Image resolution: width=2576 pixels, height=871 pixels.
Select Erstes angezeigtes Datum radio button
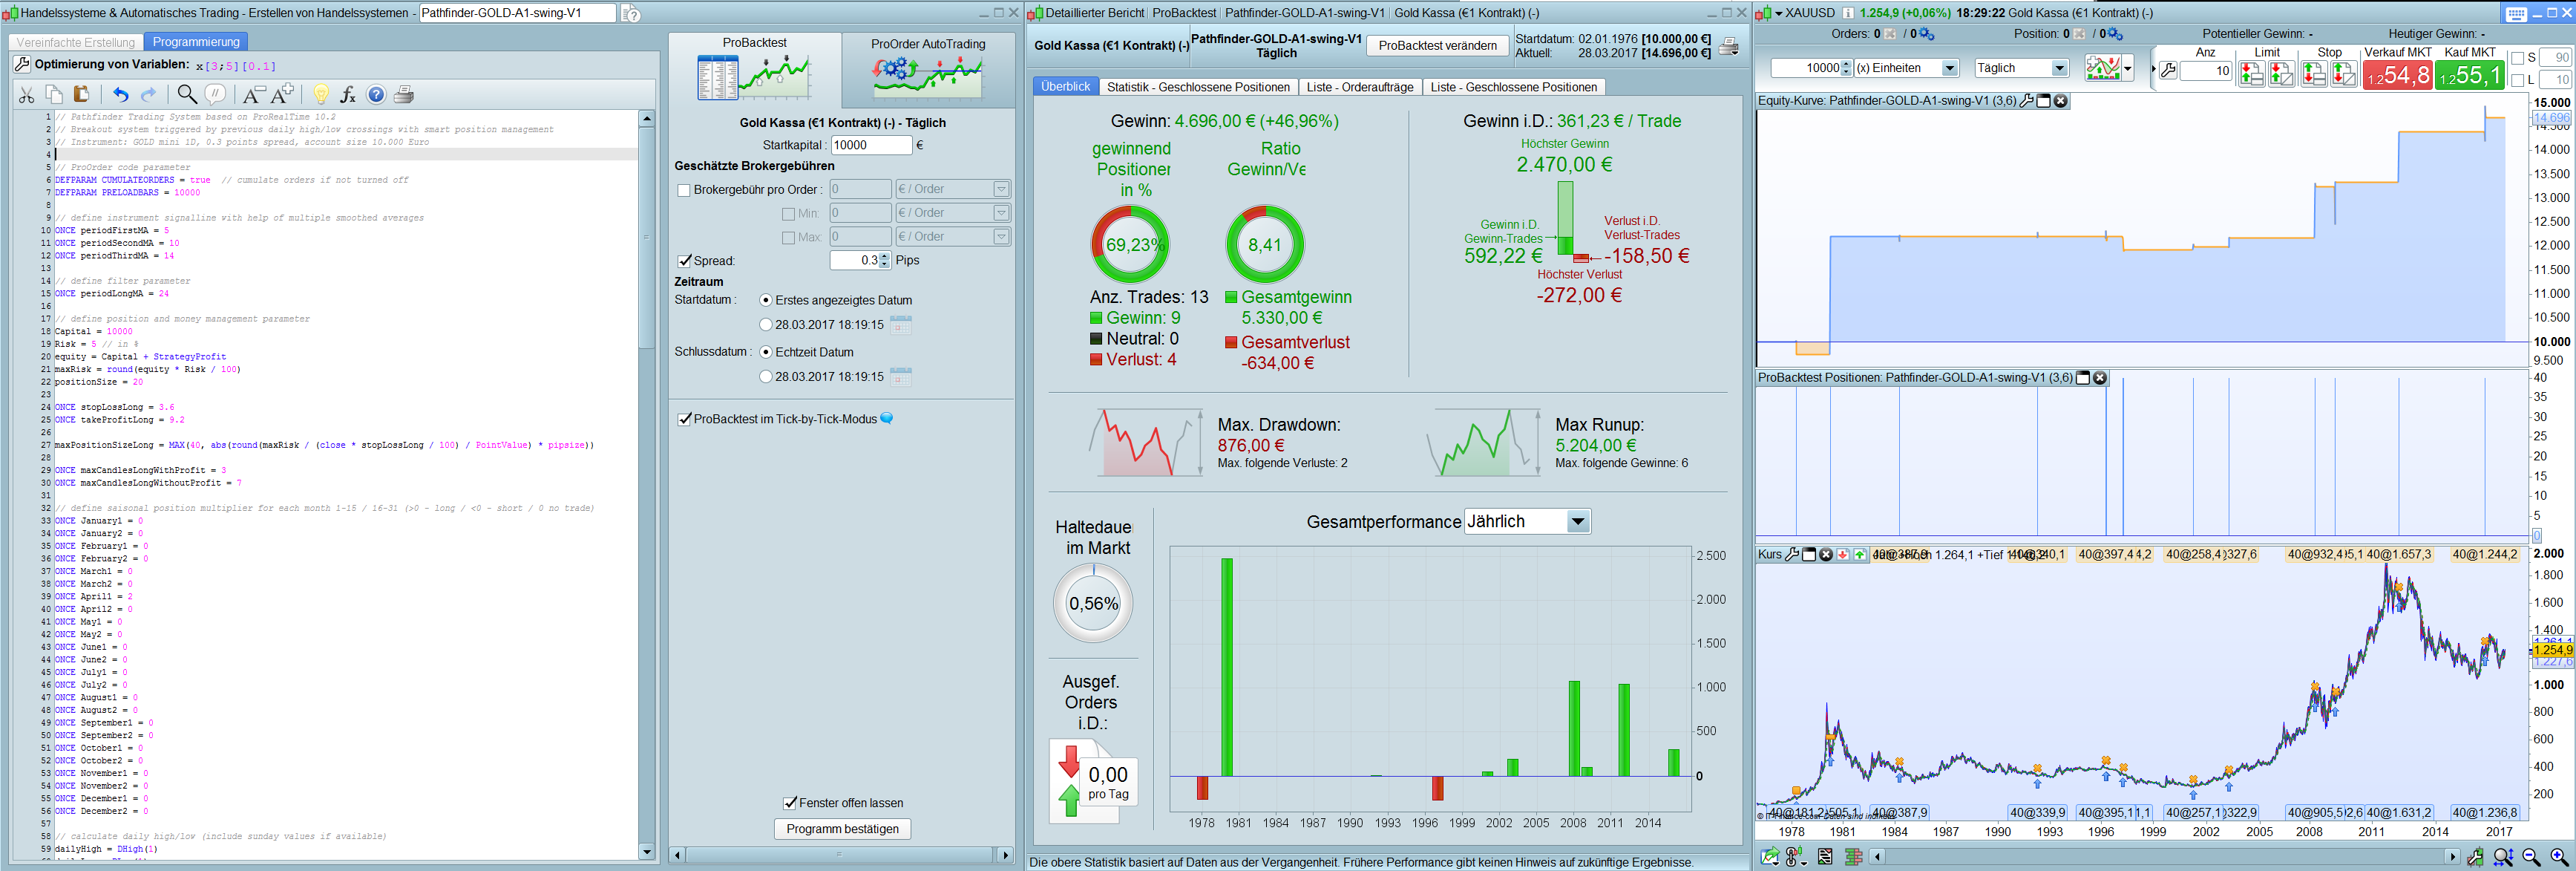[766, 300]
